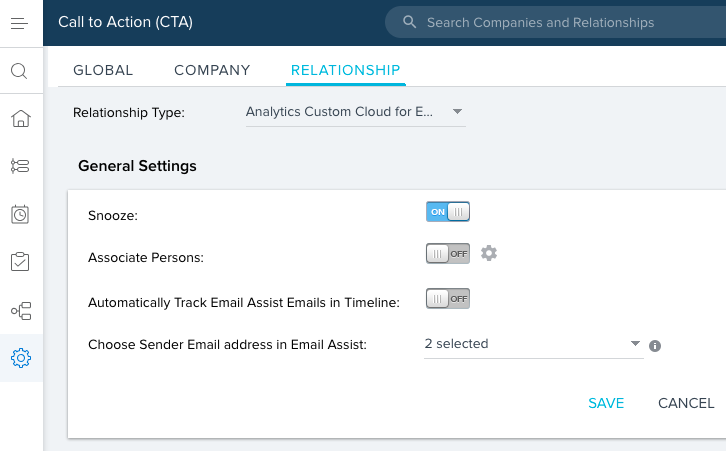The width and height of the screenshot is (726, 451).
Task: Open the sender email '2 selected' dropdown
Action: (532, 344)
